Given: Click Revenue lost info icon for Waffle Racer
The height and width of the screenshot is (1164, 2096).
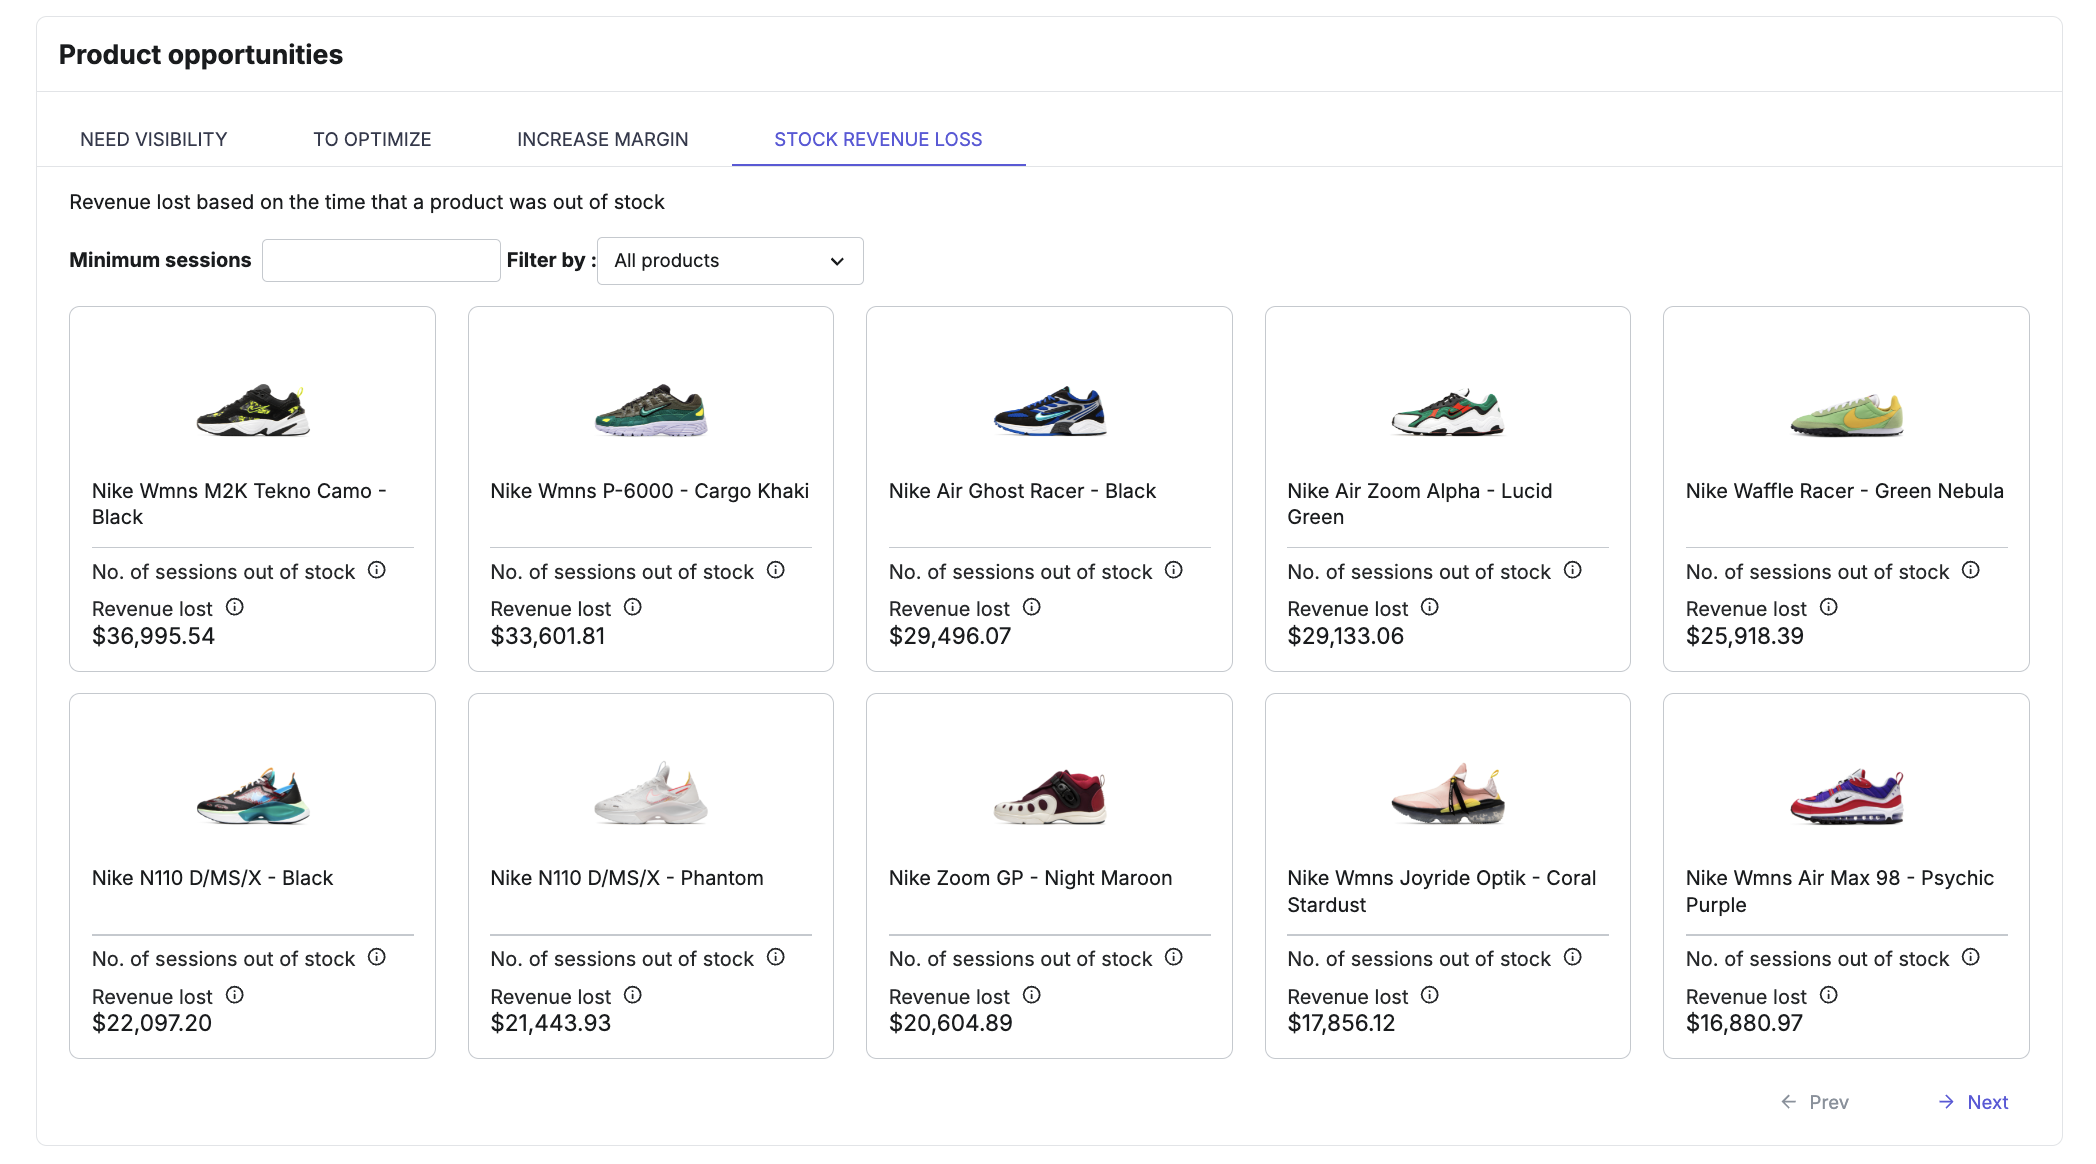Looking at the screenshot, I should tap(1829, 607).
